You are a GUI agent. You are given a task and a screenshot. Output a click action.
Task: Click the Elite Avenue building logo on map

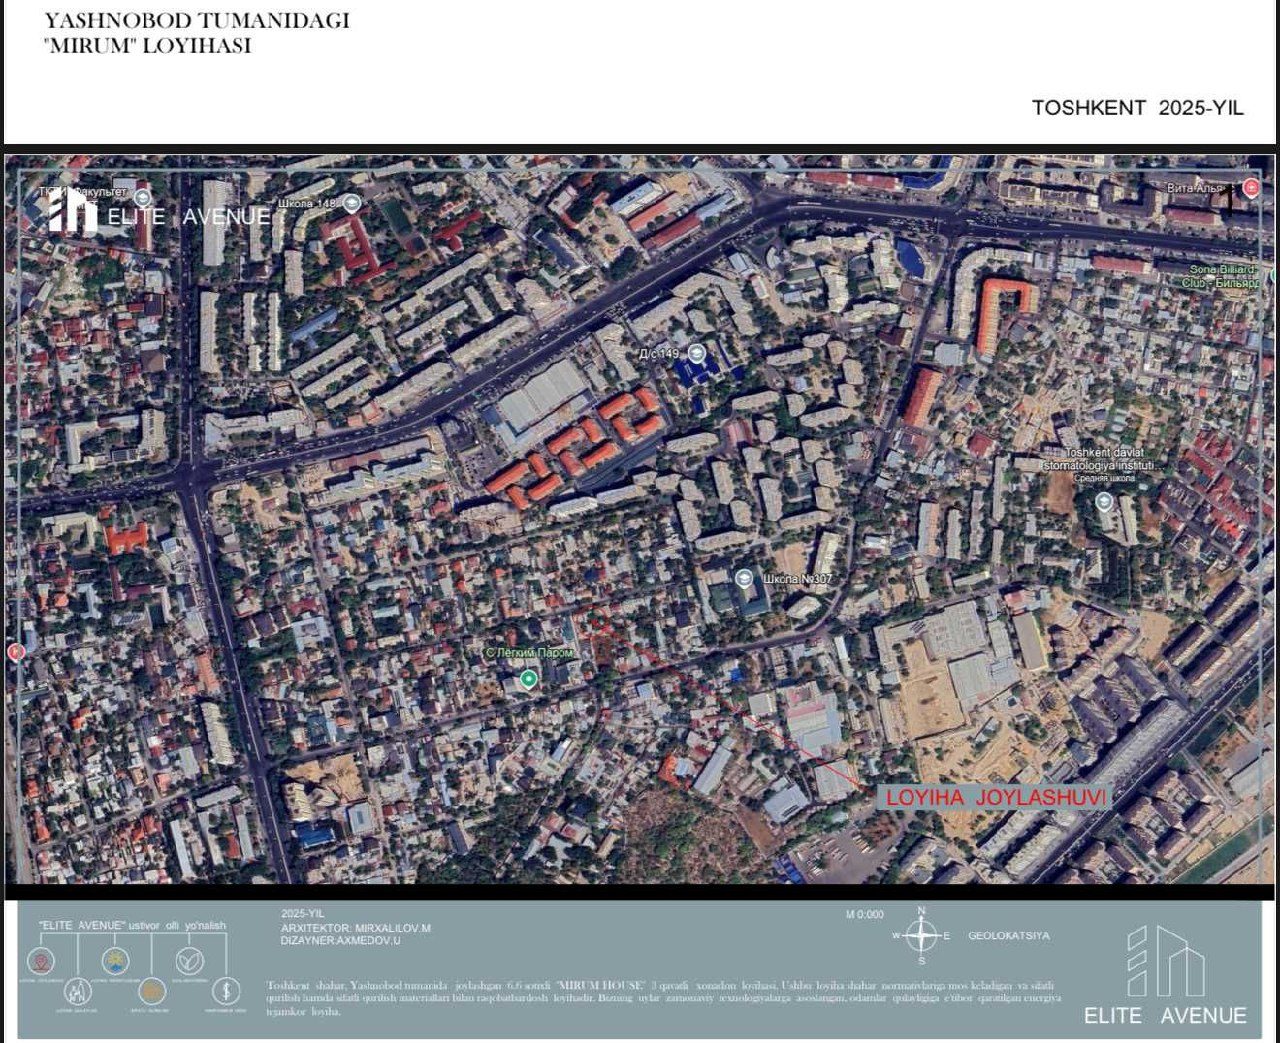pyautogui.click(x=73, y=211)
